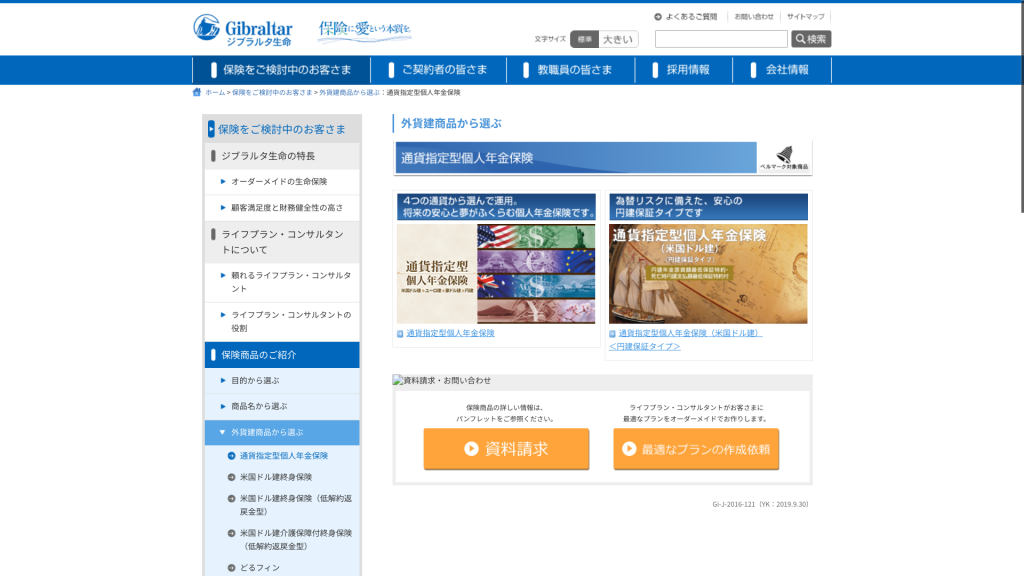Select 米国ドル建終身保険（低解約返戻金型） in the sidebar
The image size is (1024, 576).
[x=296, y=505]
